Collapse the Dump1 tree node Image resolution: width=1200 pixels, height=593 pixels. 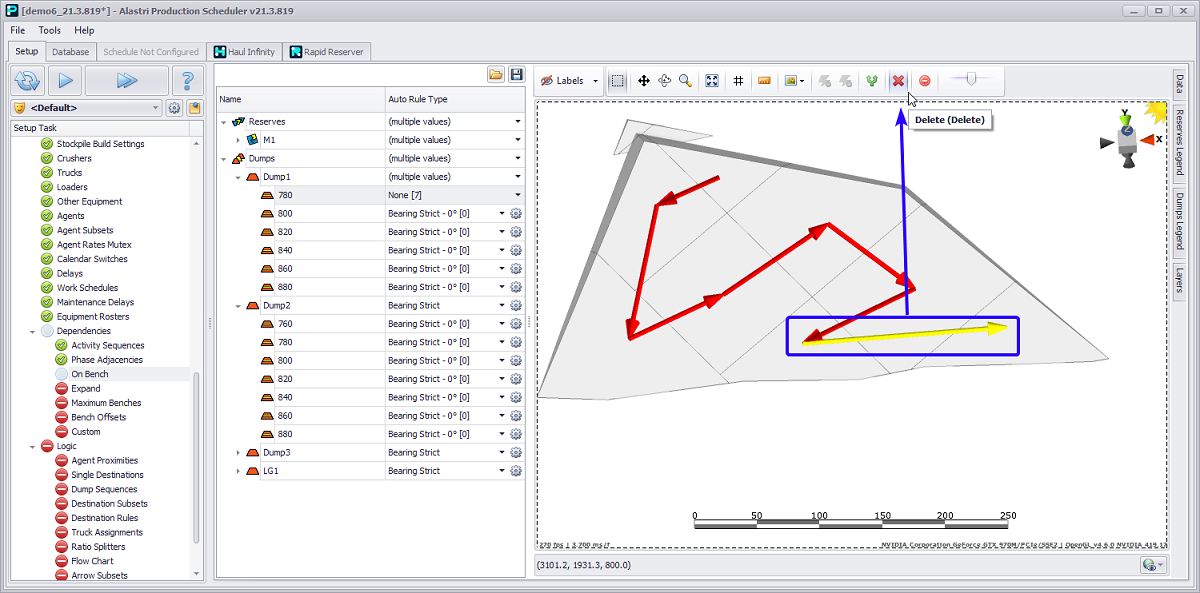[x=237, y=177]
